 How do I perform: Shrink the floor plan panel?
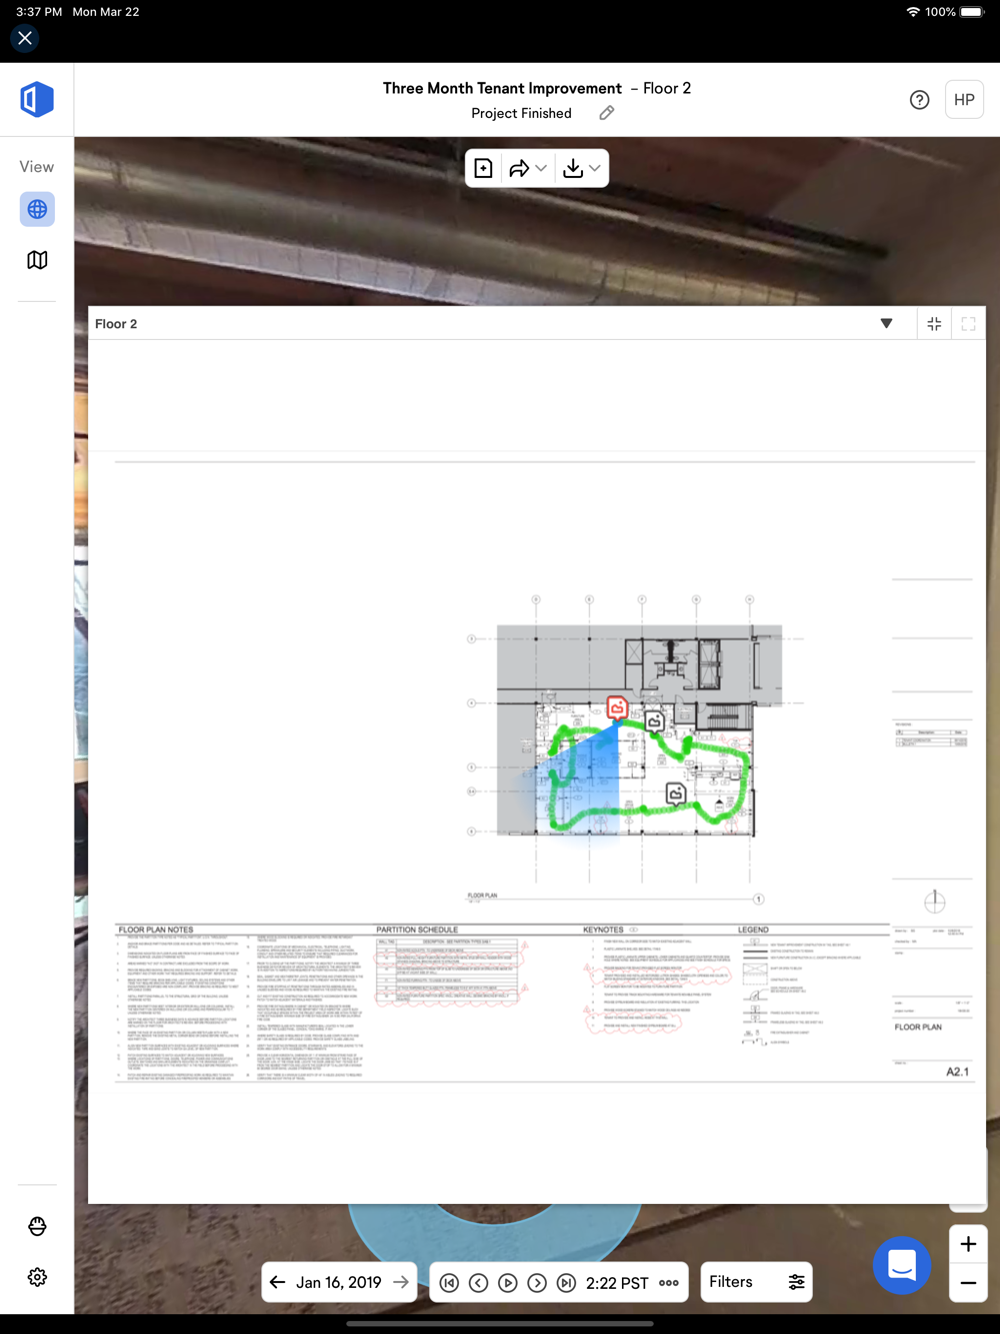coord(934,323)
